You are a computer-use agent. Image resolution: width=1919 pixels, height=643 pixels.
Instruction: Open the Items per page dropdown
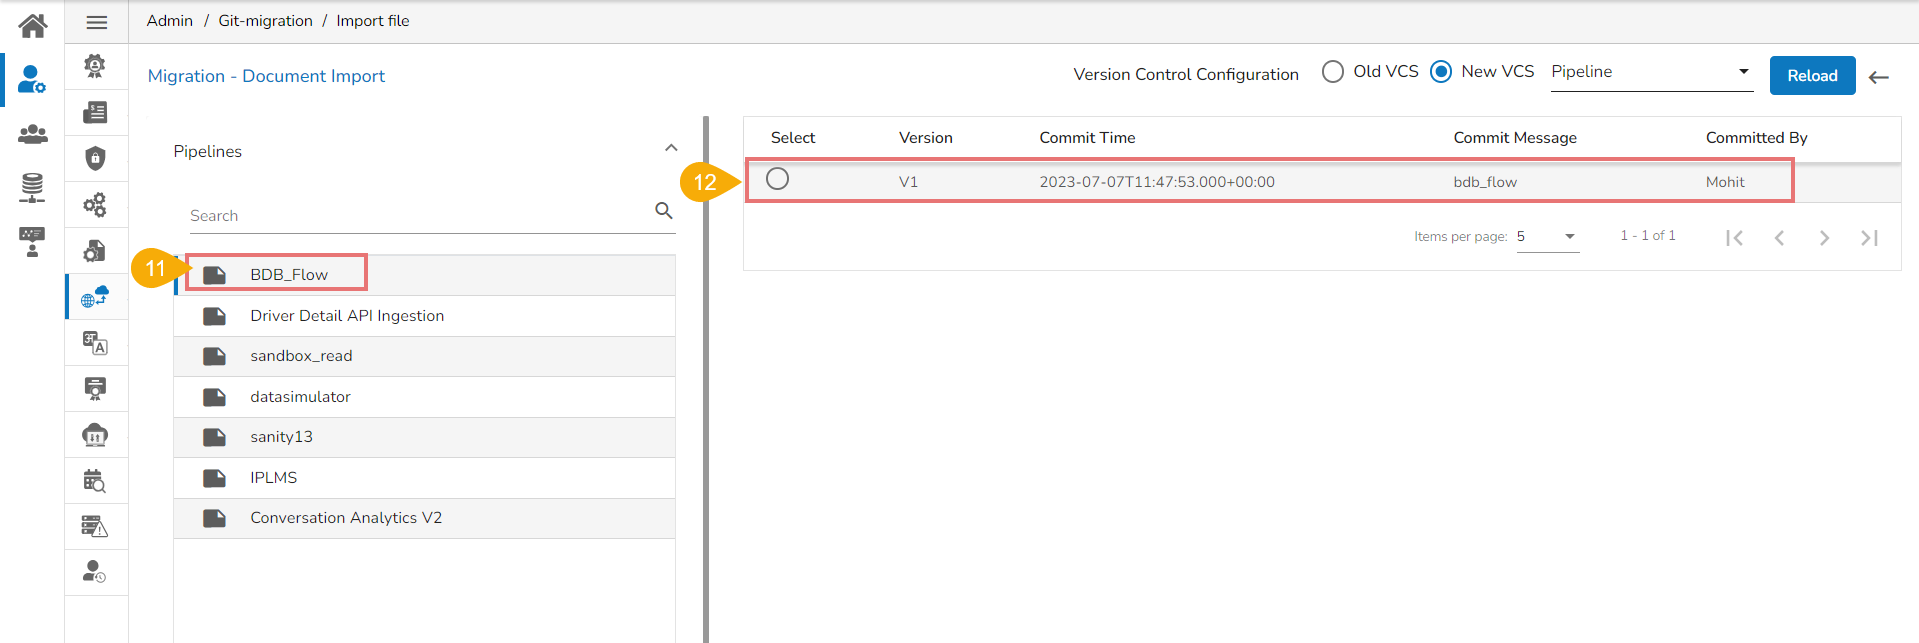tap(1547, 237)
